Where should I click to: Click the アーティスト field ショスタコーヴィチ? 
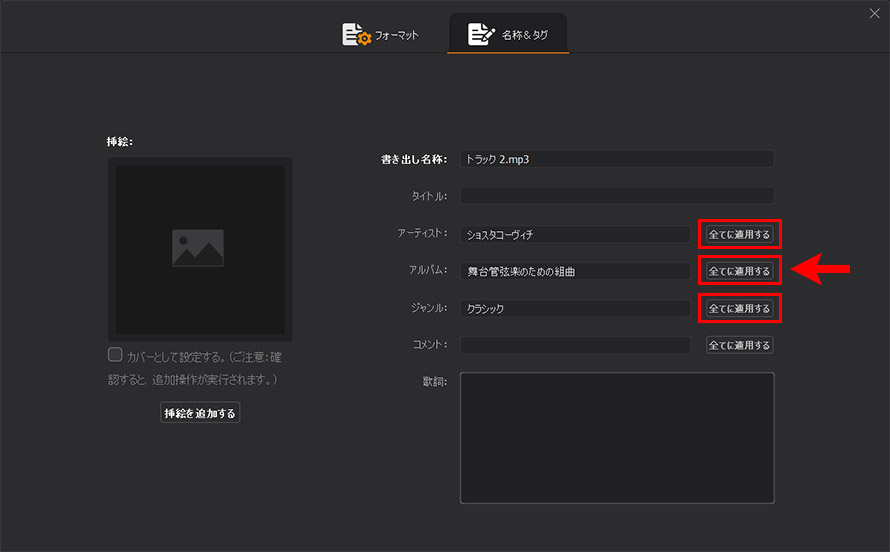(576, 234)
